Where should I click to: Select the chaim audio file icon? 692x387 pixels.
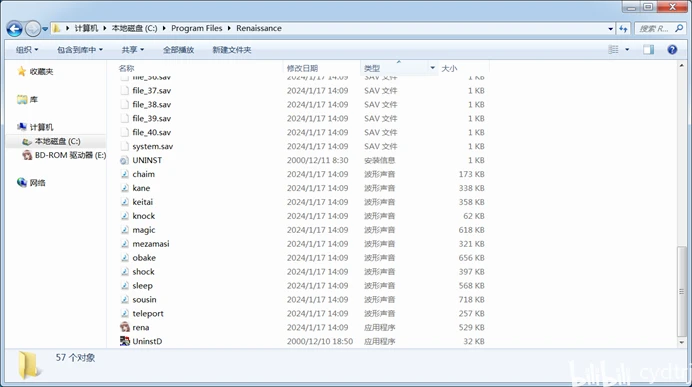(125, 174)
